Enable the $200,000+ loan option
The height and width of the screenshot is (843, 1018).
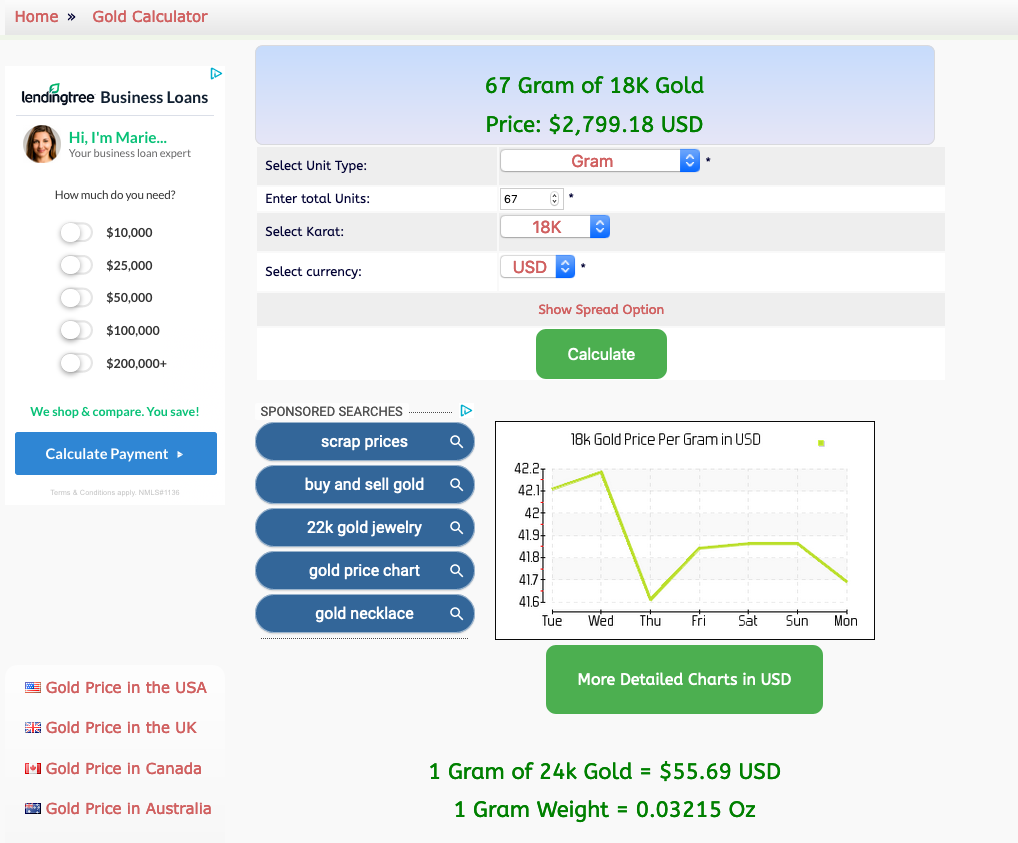pyautogui.click(x=75, y=363)
